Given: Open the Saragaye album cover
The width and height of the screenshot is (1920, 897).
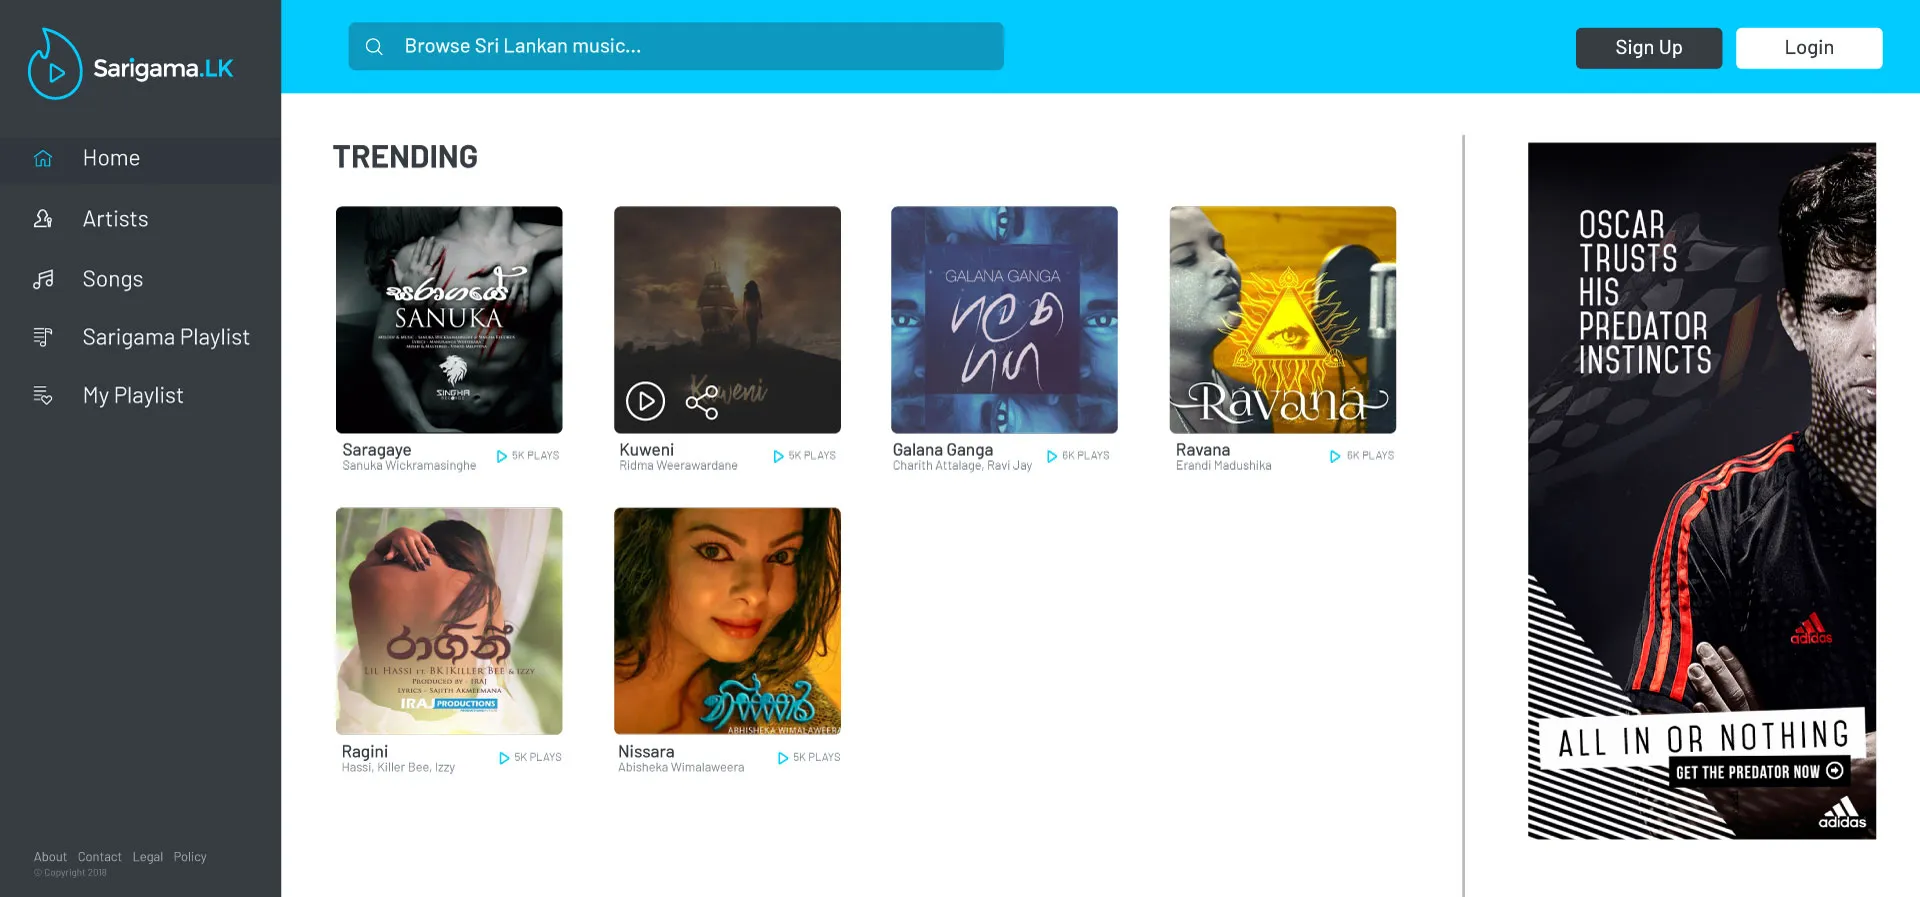Looking at the screenshot, I should pyautogui.click(x=449, y=320).
